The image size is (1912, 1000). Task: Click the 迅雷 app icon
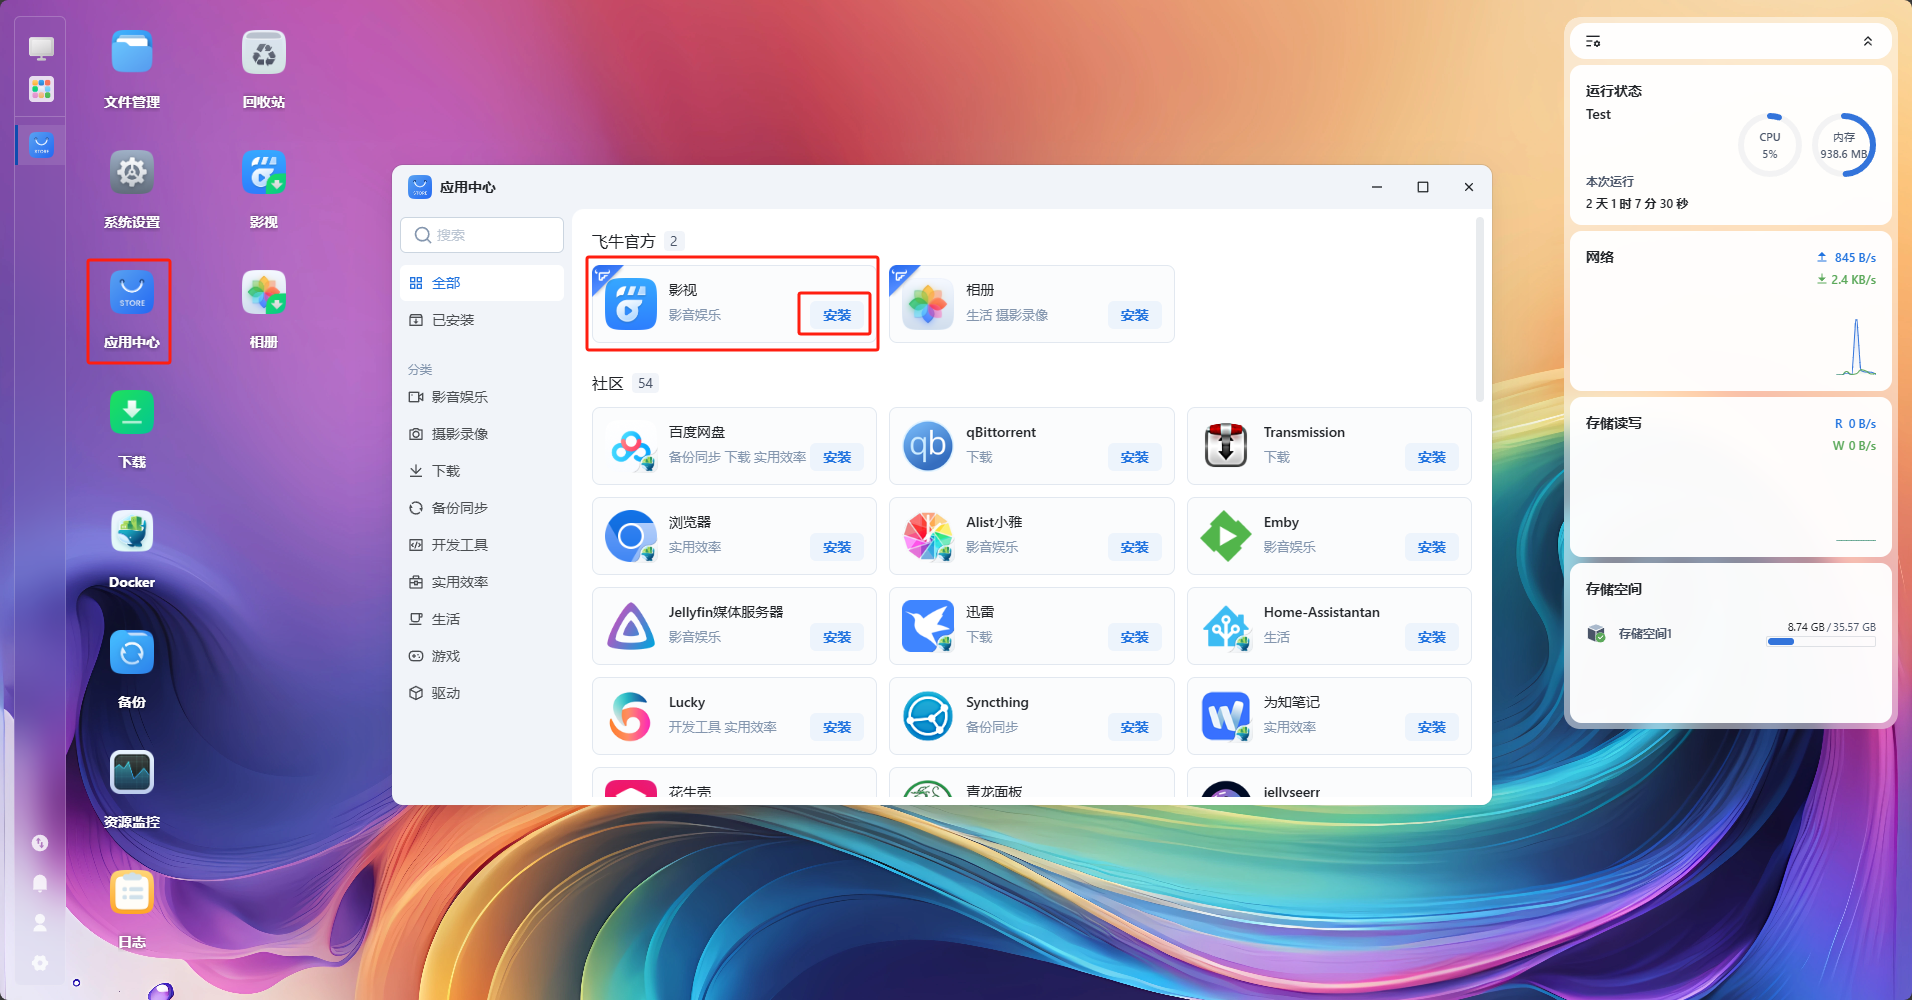[x=928, y=626]
